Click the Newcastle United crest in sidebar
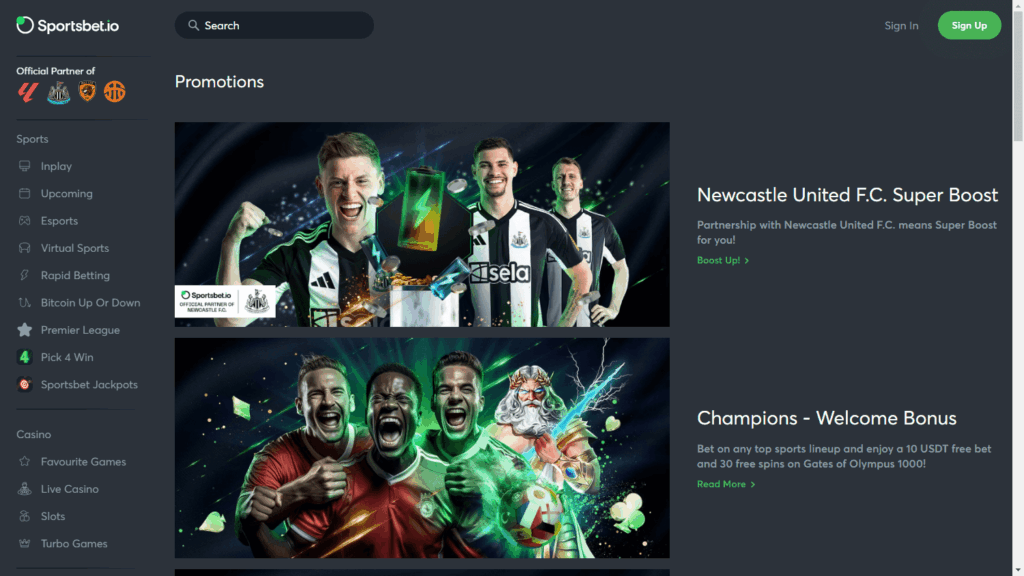The image size is (1024, 576). click(59, 93)
